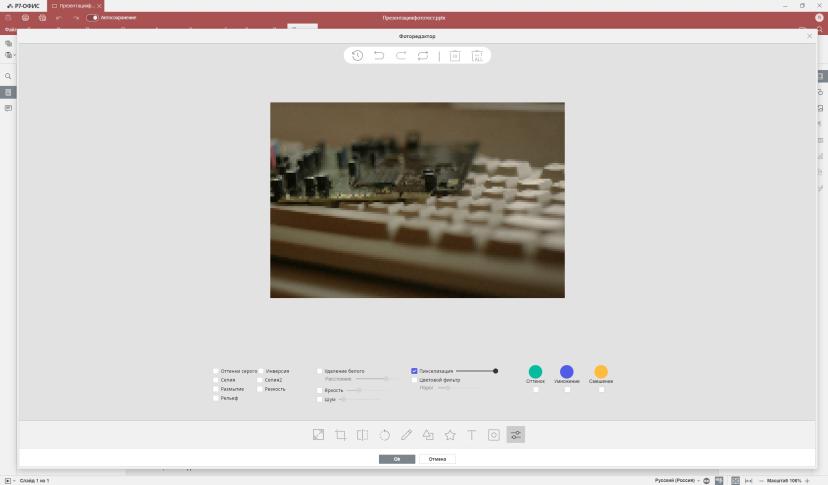Adjust the Пикселизация slider
Viewport: 828px width, 485px height.
(x=477, y=371)
